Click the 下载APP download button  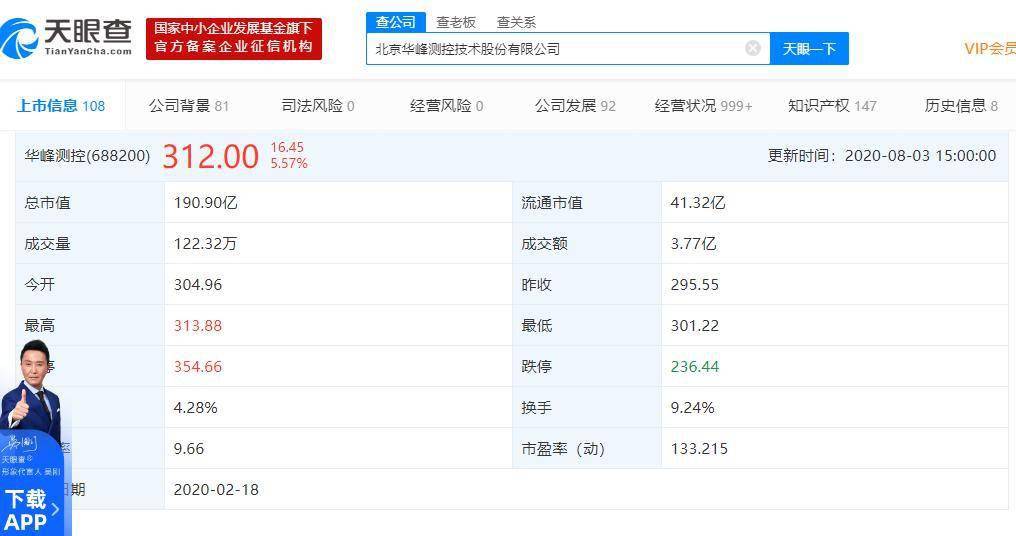(31, 510)
